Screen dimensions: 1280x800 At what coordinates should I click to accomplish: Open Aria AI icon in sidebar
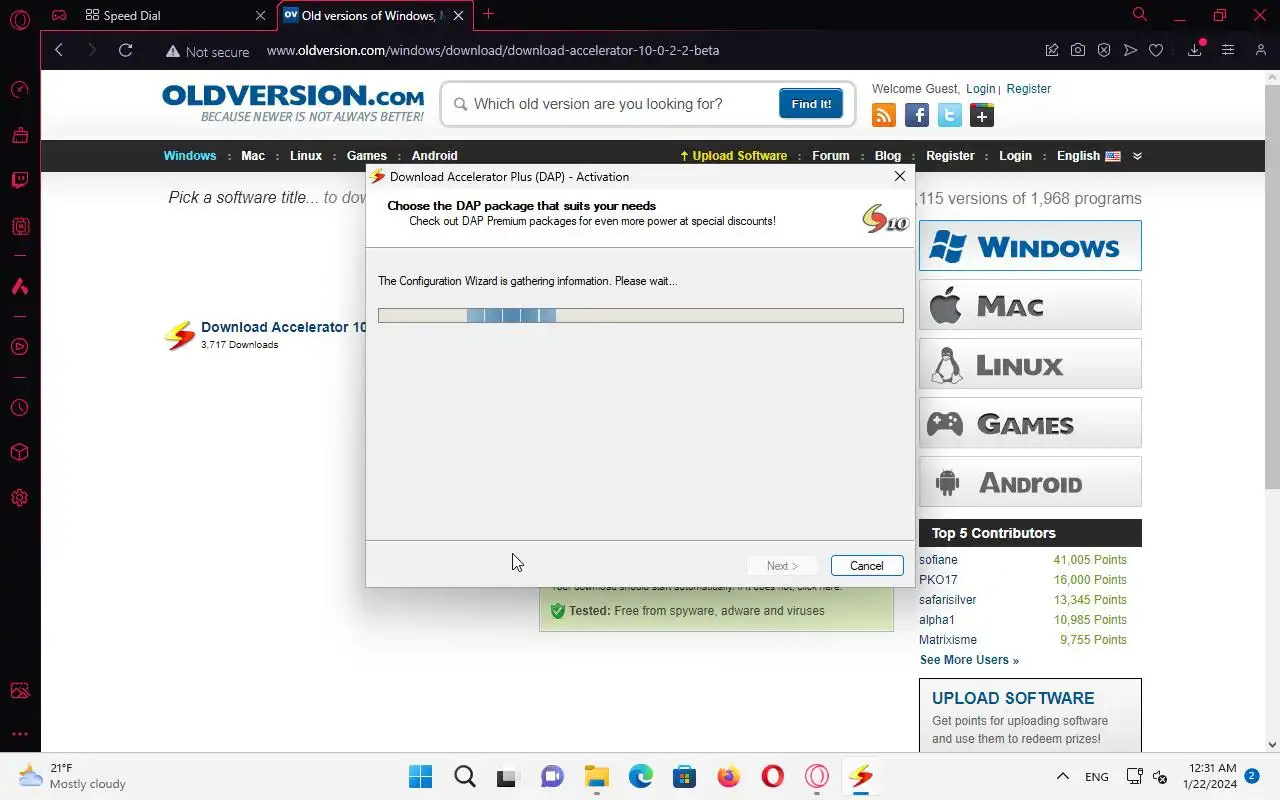[x=20, y=286]
